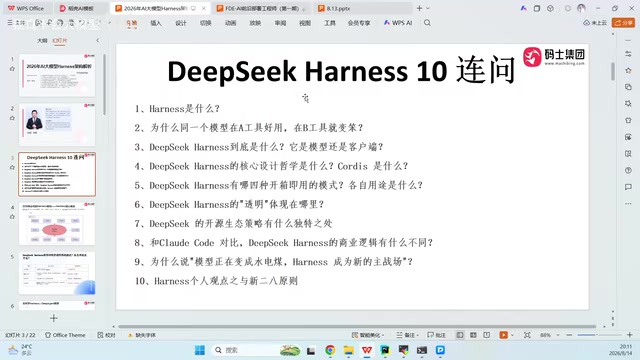
Task: Open the 设计 ribbon tab
Action: tap(181, 23)
